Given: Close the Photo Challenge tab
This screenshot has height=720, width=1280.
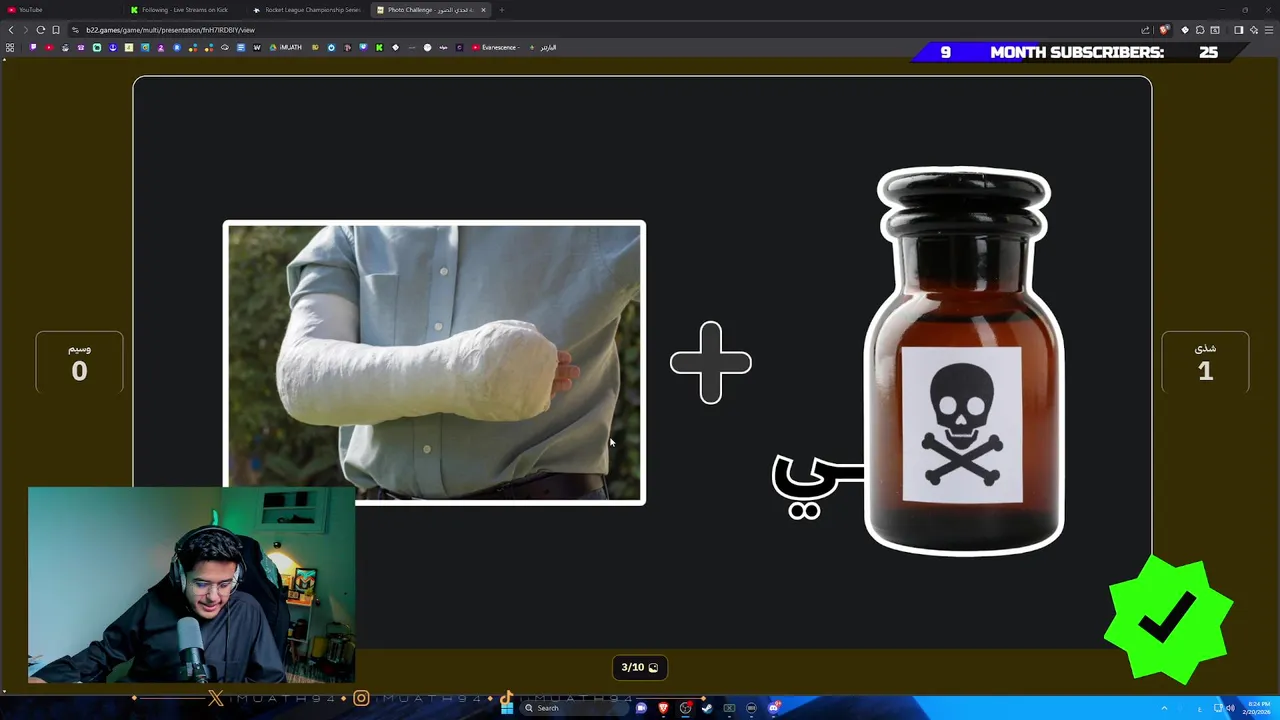Looking at the screenshot, I should (483, 10).
